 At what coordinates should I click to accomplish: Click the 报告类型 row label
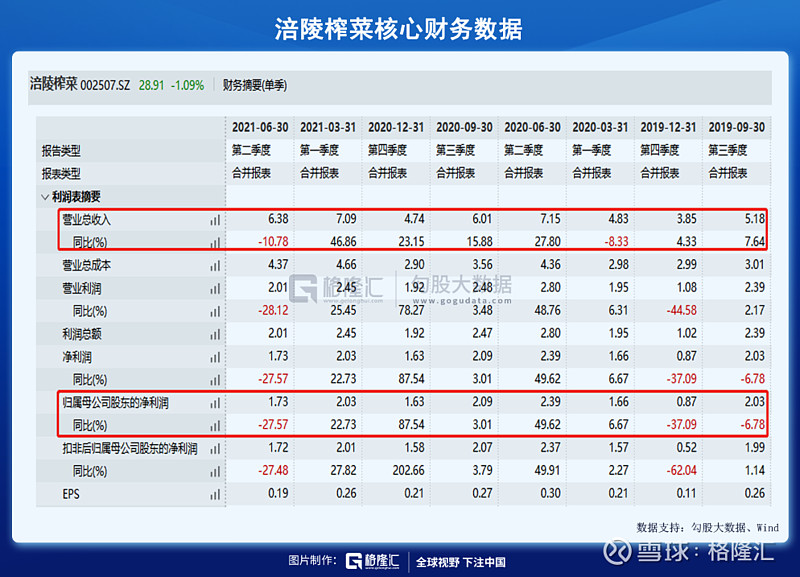tap(61, 151)
